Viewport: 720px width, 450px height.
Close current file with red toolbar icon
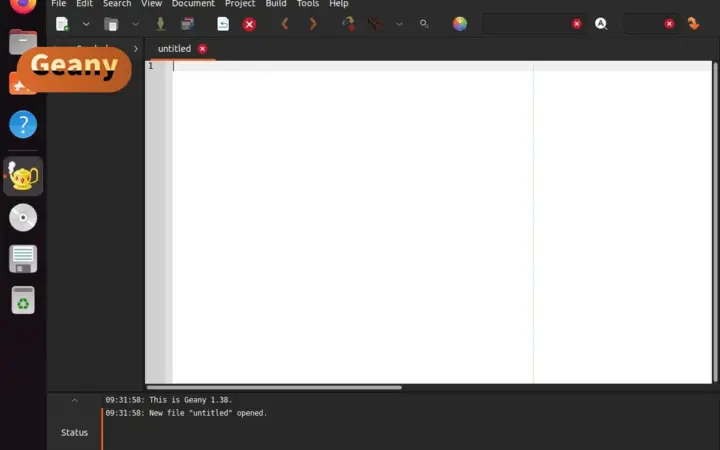249,24
